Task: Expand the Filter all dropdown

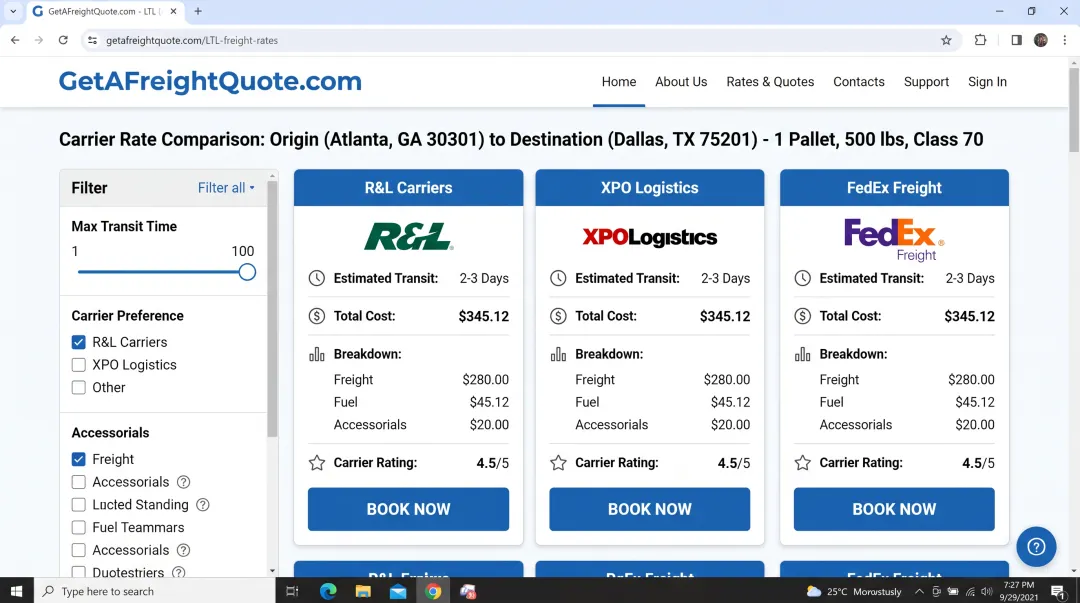Action: pos(226,187)
